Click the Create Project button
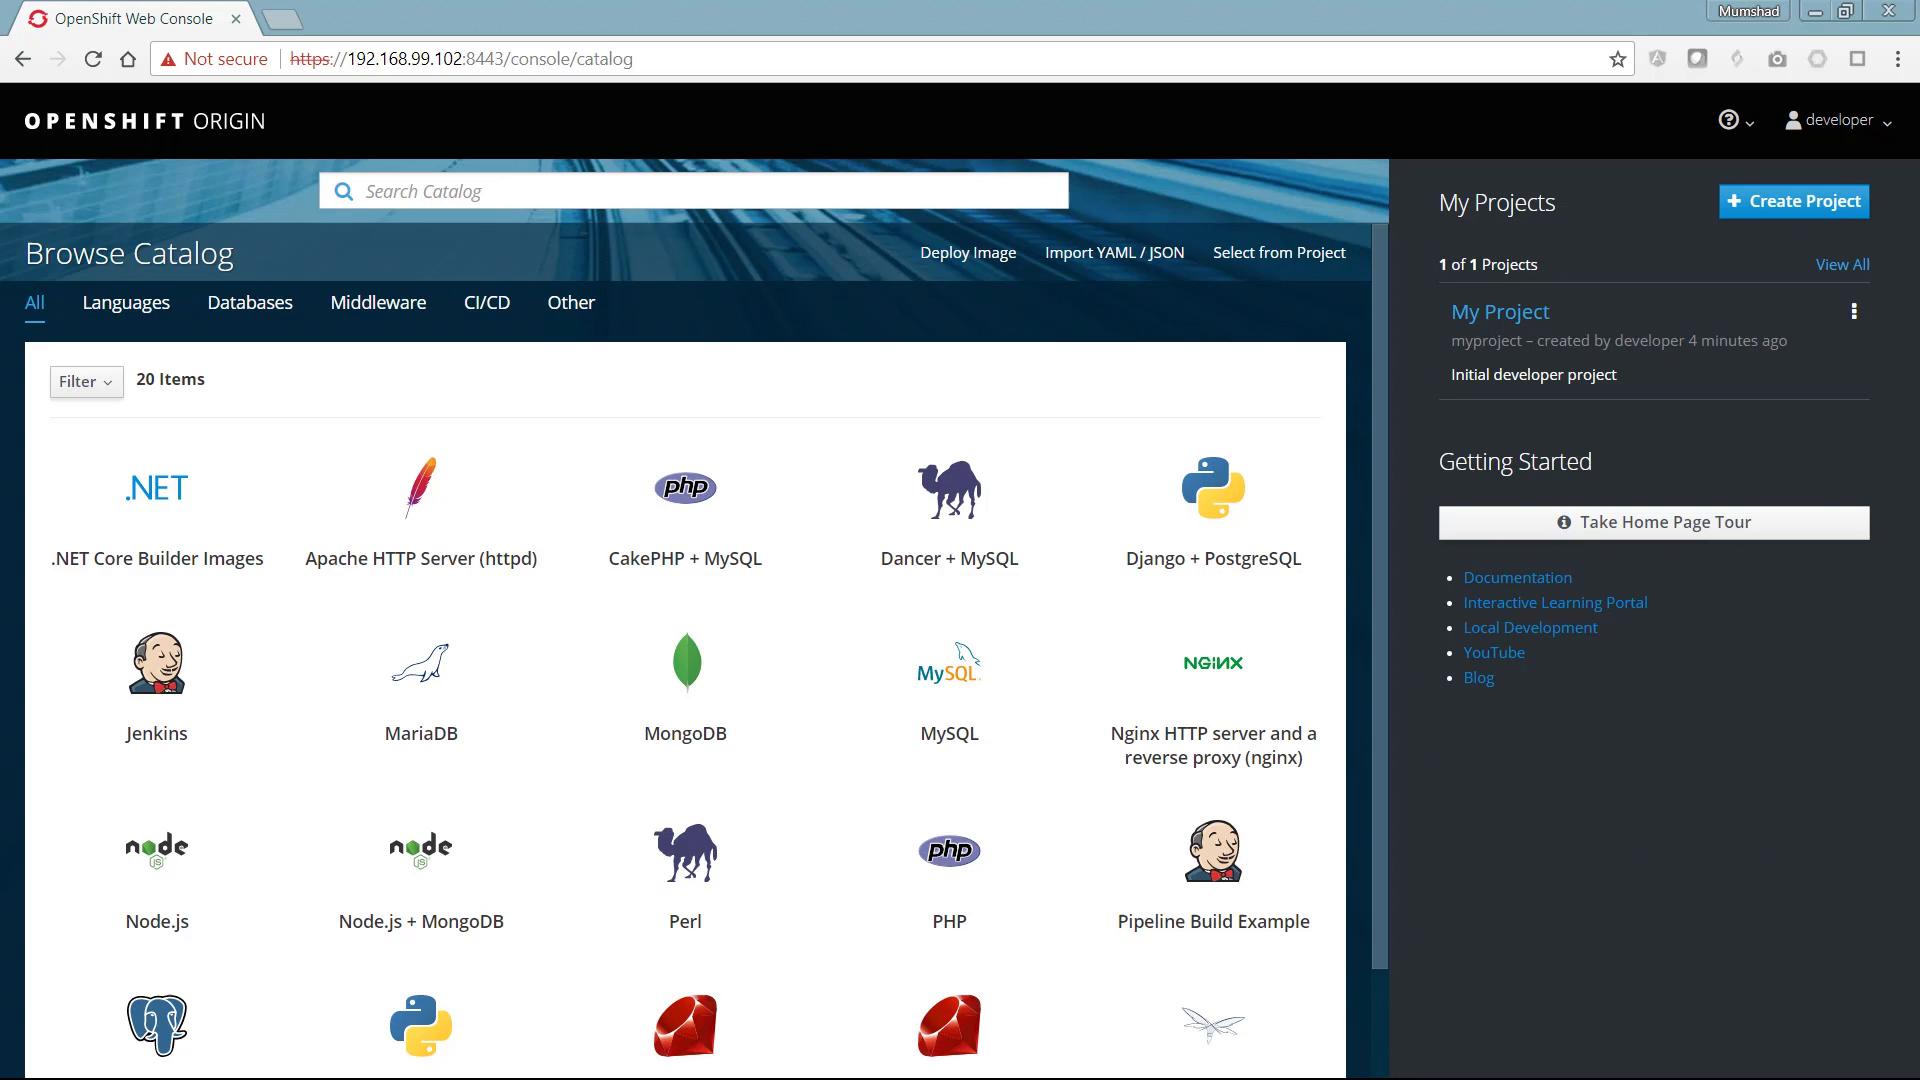The height and width of the screenshot is (1080, 1920). click(1794, 201)
